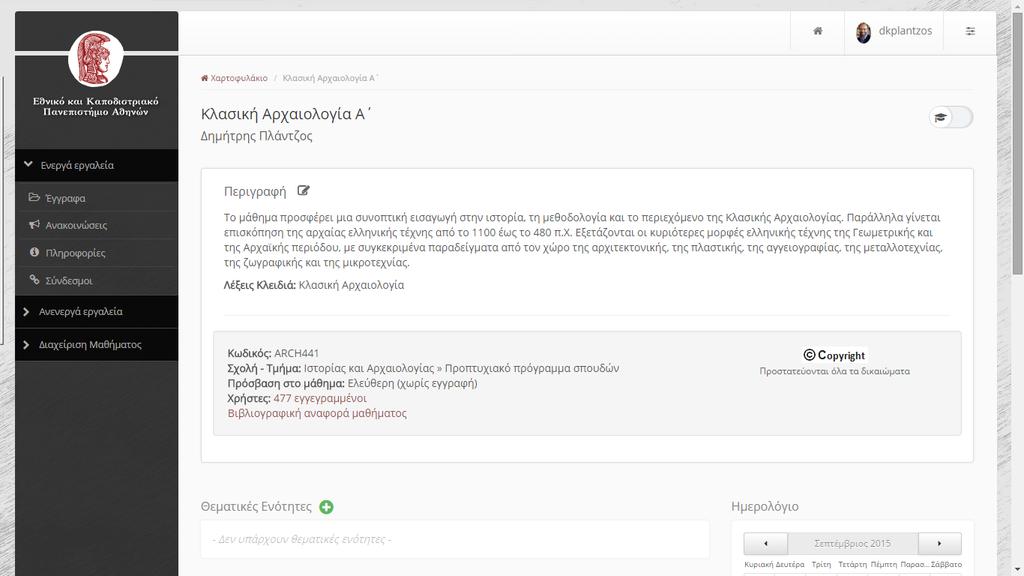Image resolution: width=1024 pixels, height=576 pixels.
Task: Click the chain link icon beside Σύνδεσμοι
Action: (34, 280)
